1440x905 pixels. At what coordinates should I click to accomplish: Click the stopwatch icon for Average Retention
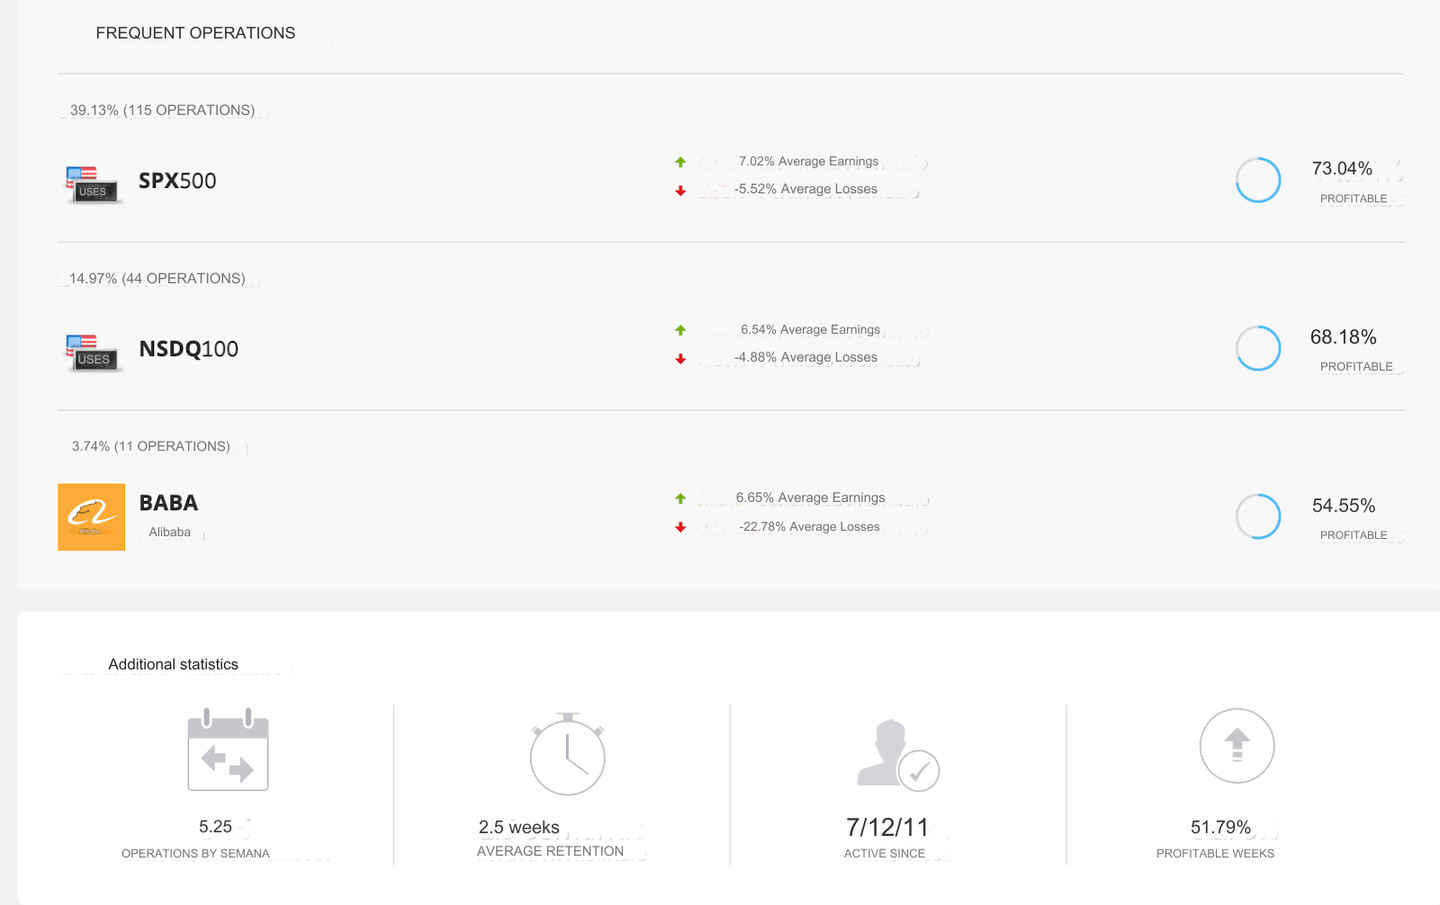tap(567, 754)
